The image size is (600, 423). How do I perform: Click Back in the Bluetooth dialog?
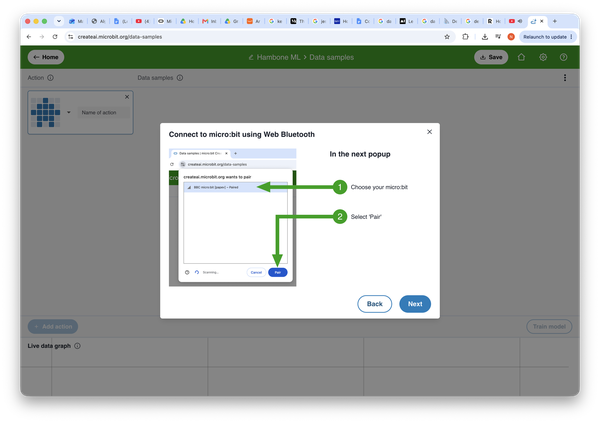(375, 304)
